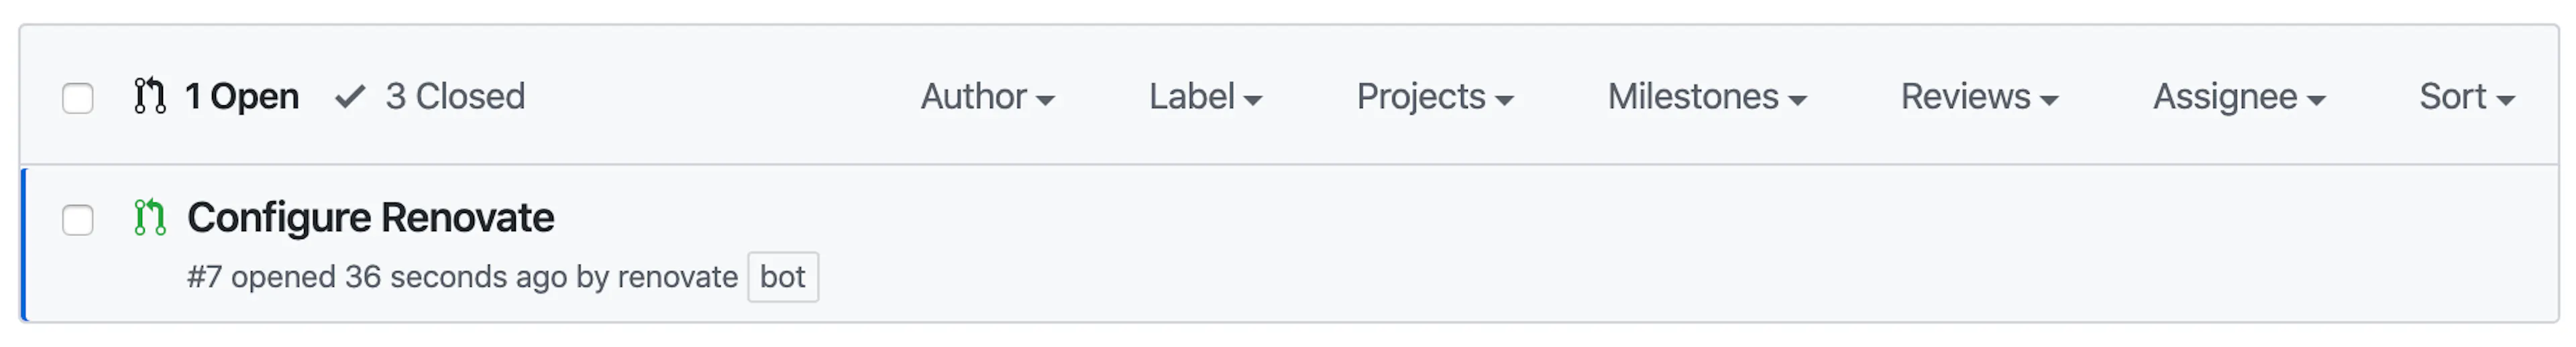Click the checkmark icon beside 3 Closed
The height and width of the screenshot is (347, 2576).
[350, 97]
